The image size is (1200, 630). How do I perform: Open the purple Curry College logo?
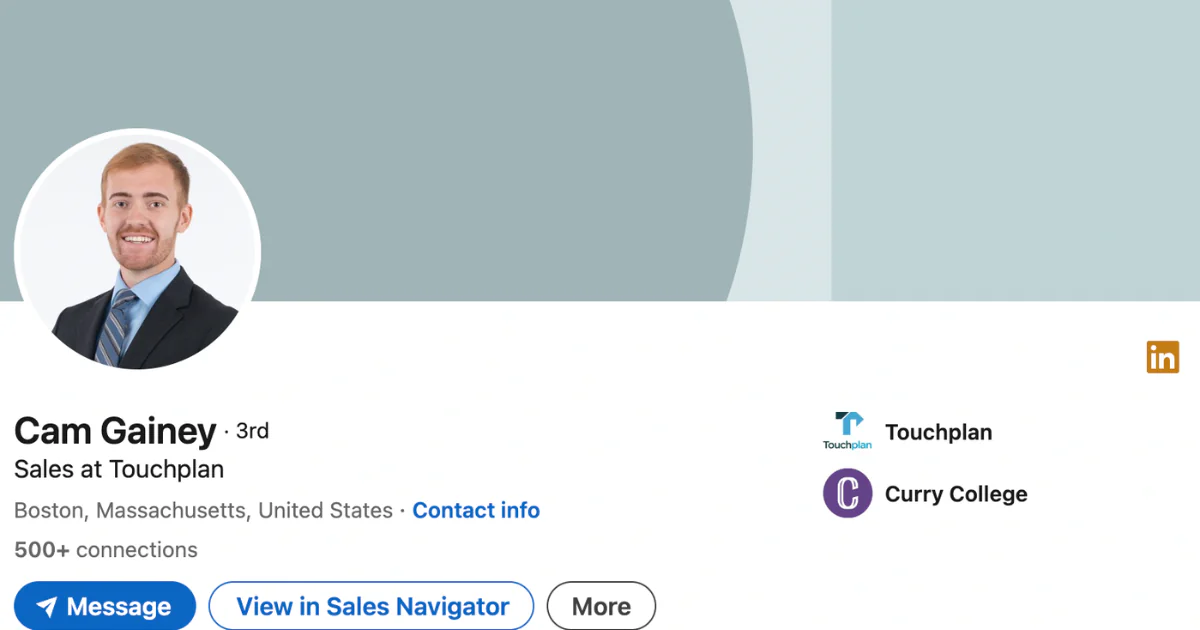coord(847,493)
